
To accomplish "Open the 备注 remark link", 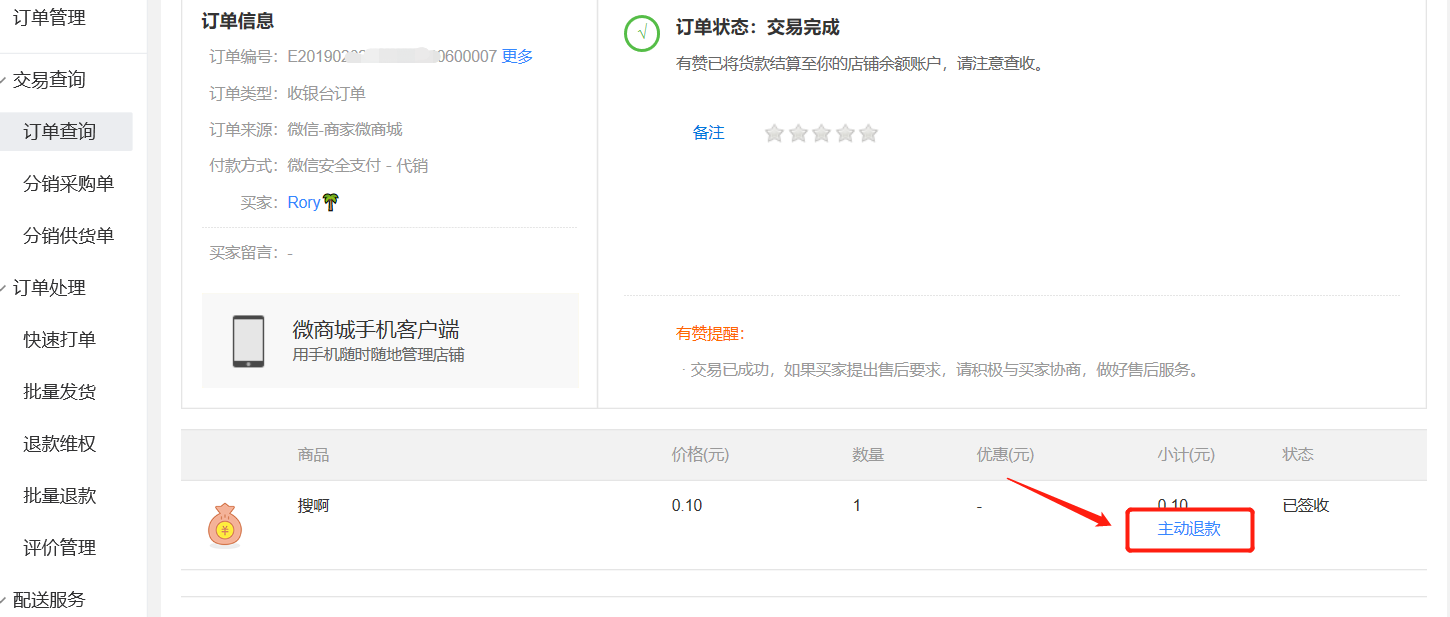I will (x=708, y=133).
